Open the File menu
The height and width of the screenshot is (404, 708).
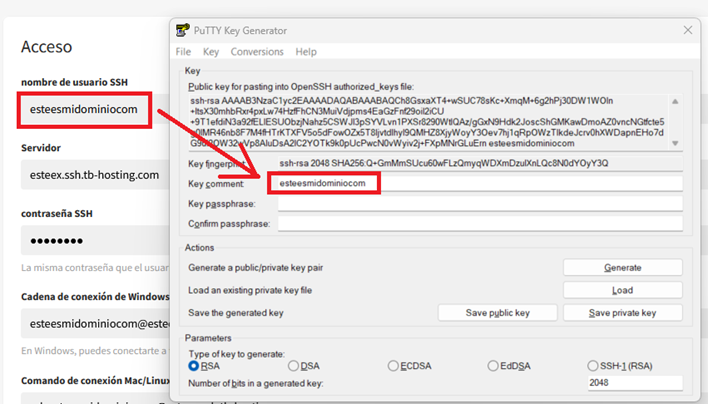point(183,51)
